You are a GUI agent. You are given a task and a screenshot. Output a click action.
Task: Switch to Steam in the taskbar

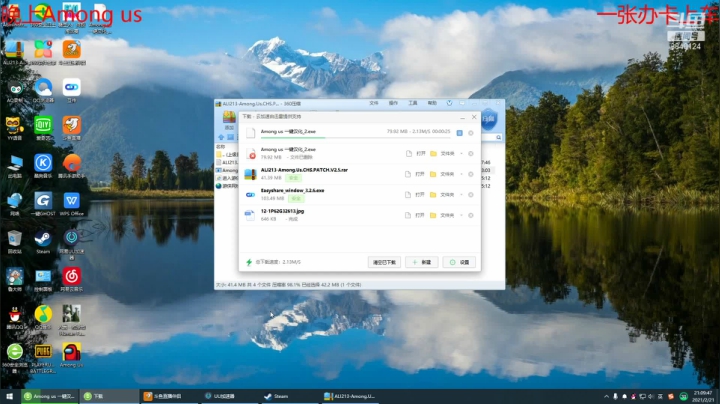(288, 396)
